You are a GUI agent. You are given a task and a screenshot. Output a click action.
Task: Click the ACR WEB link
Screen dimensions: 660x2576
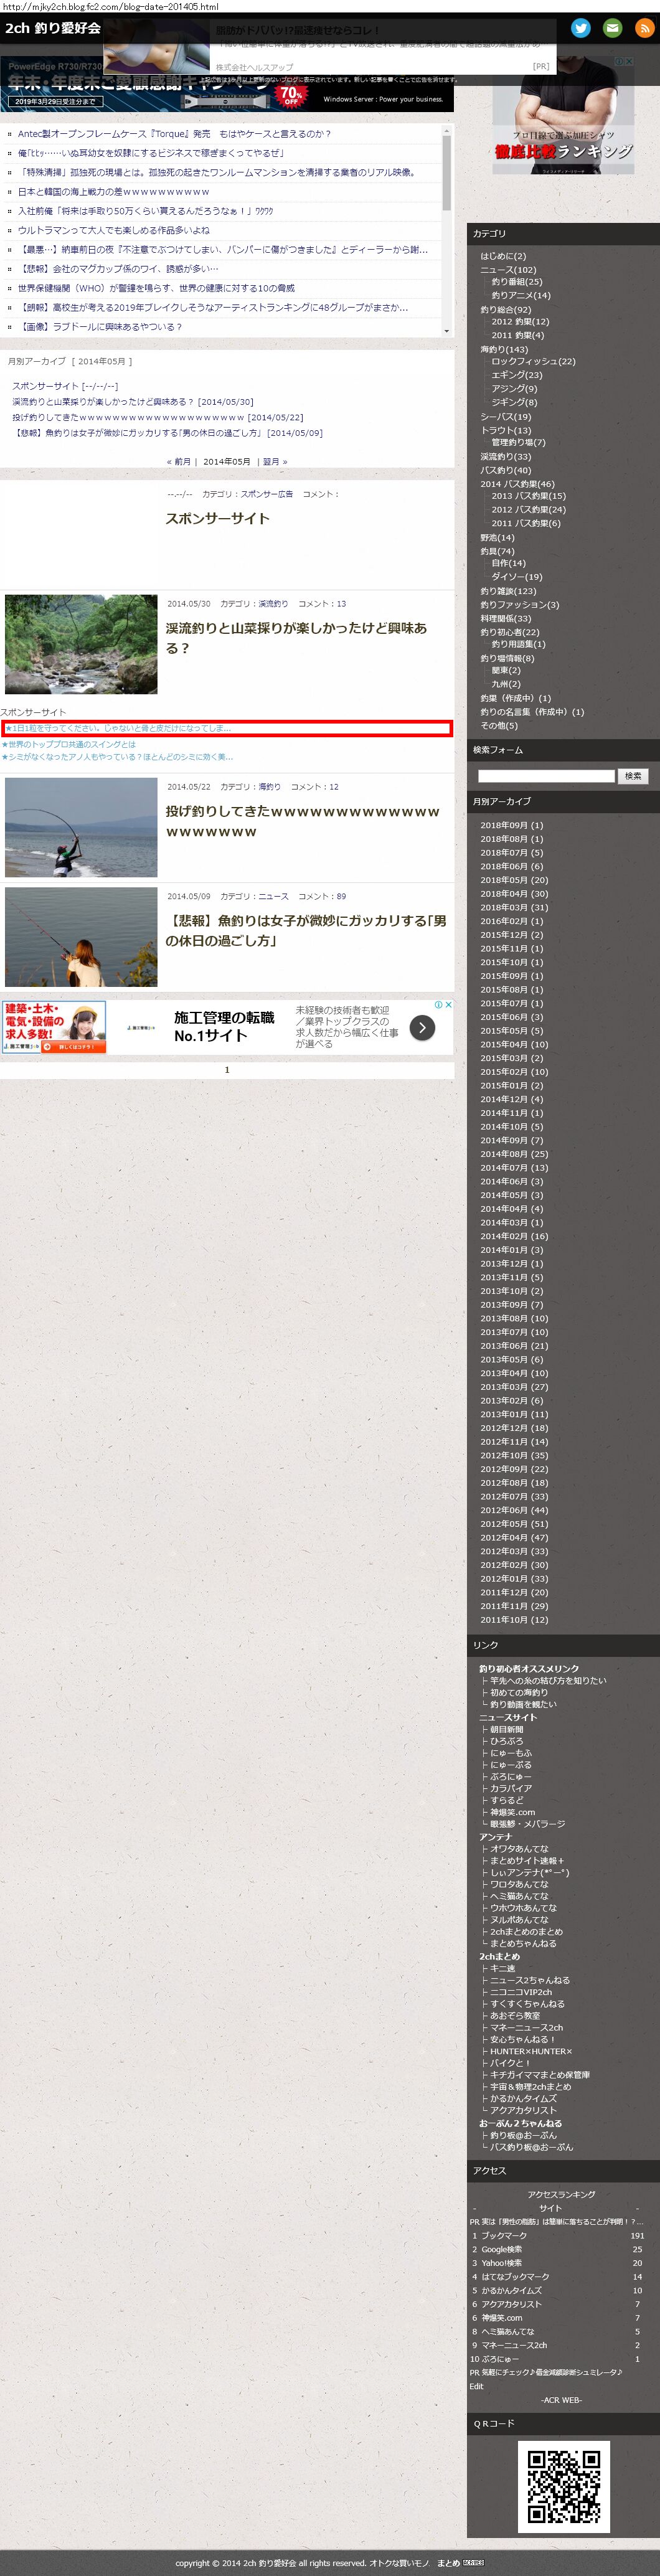561,2400
